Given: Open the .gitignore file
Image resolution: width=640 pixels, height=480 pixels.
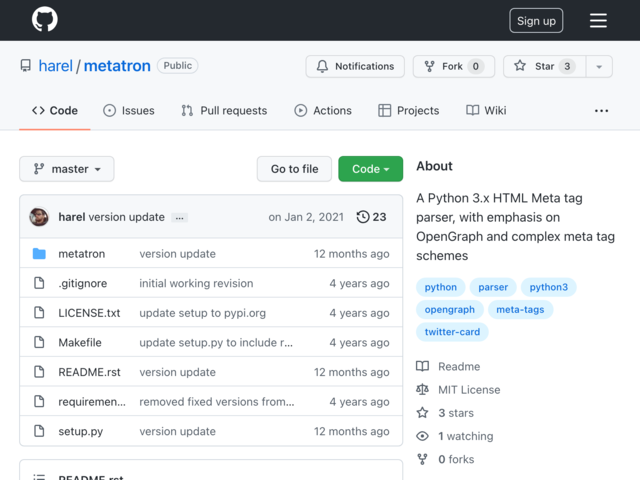Looking at the screenshot, I should 83,283.
